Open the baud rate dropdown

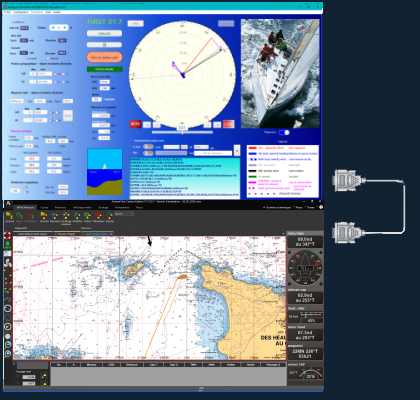(x=202, y=147)
